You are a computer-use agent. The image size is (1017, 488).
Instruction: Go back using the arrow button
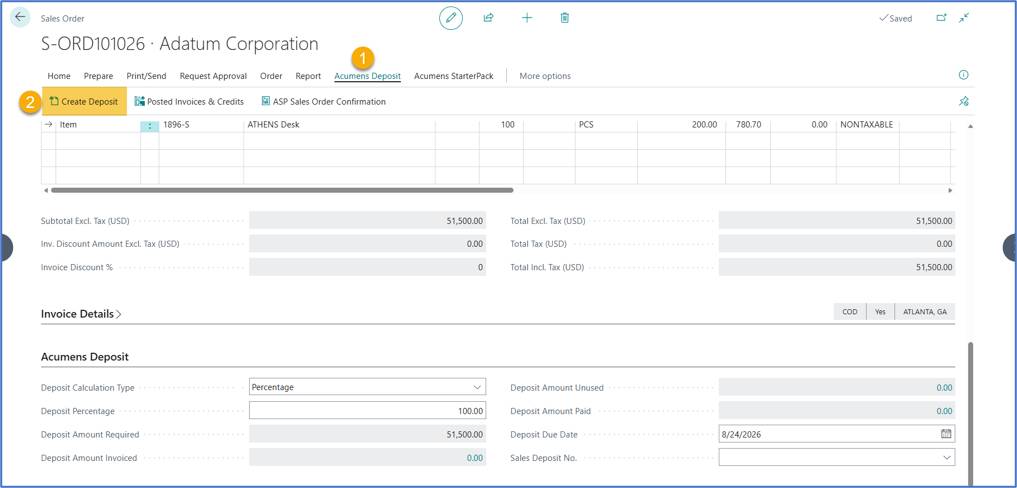[21, 17]
